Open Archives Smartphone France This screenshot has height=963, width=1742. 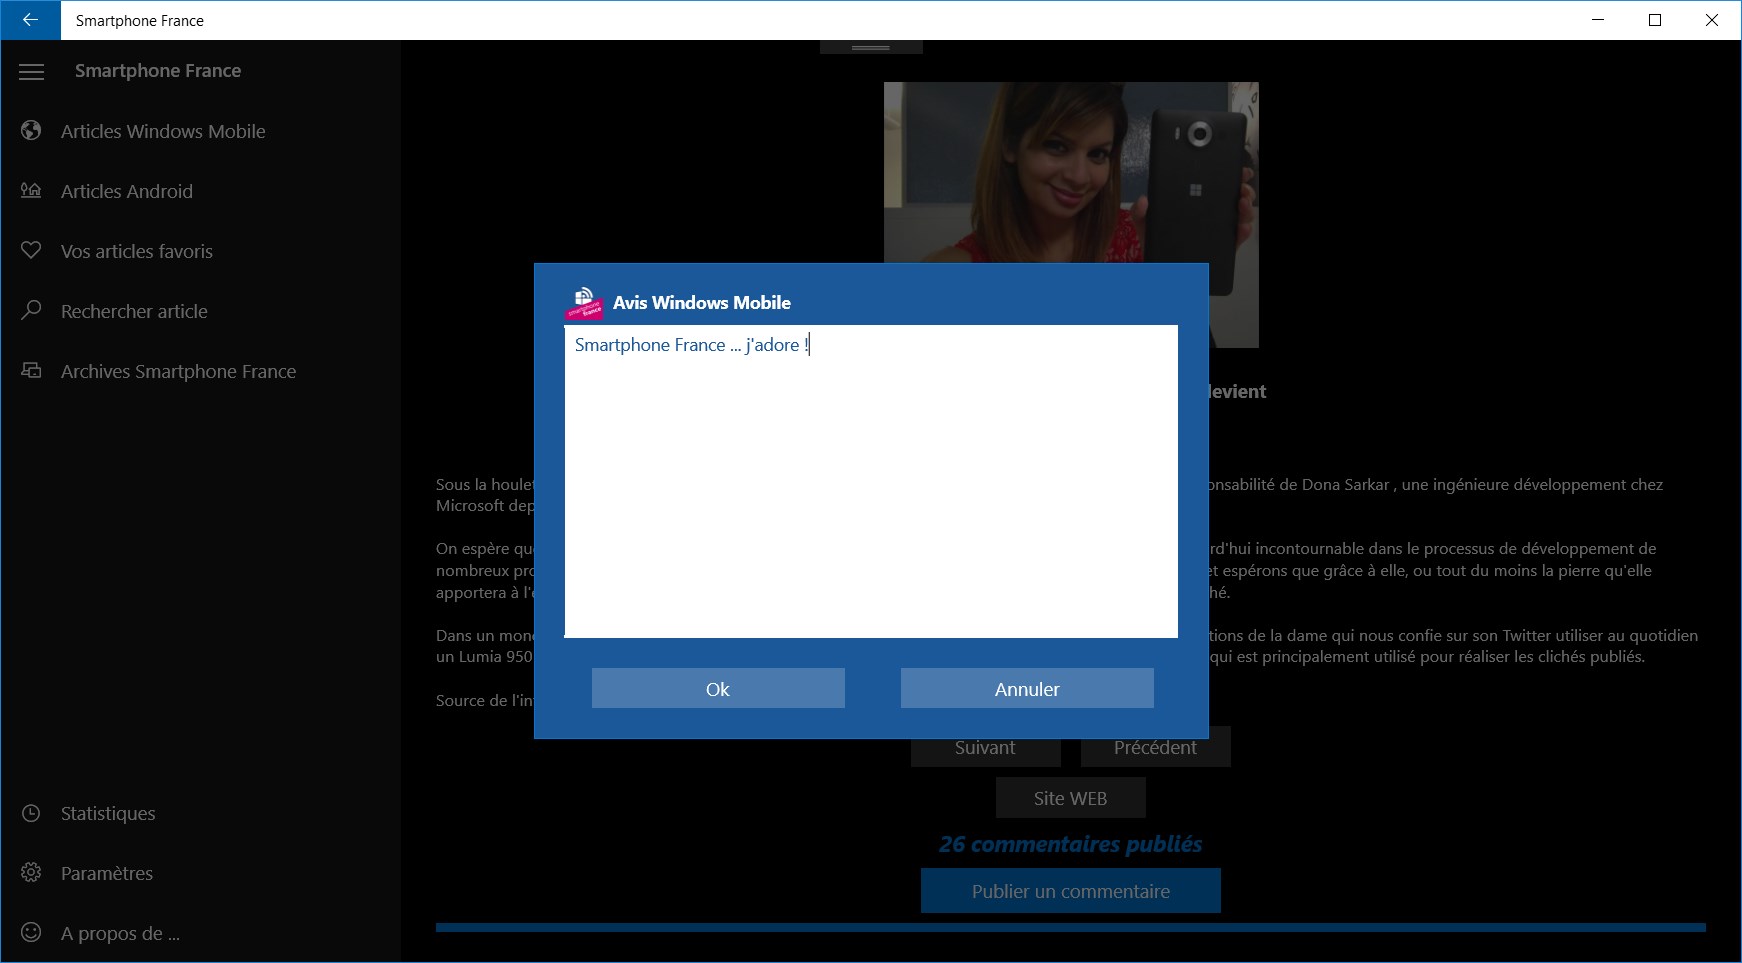(178, 371)
